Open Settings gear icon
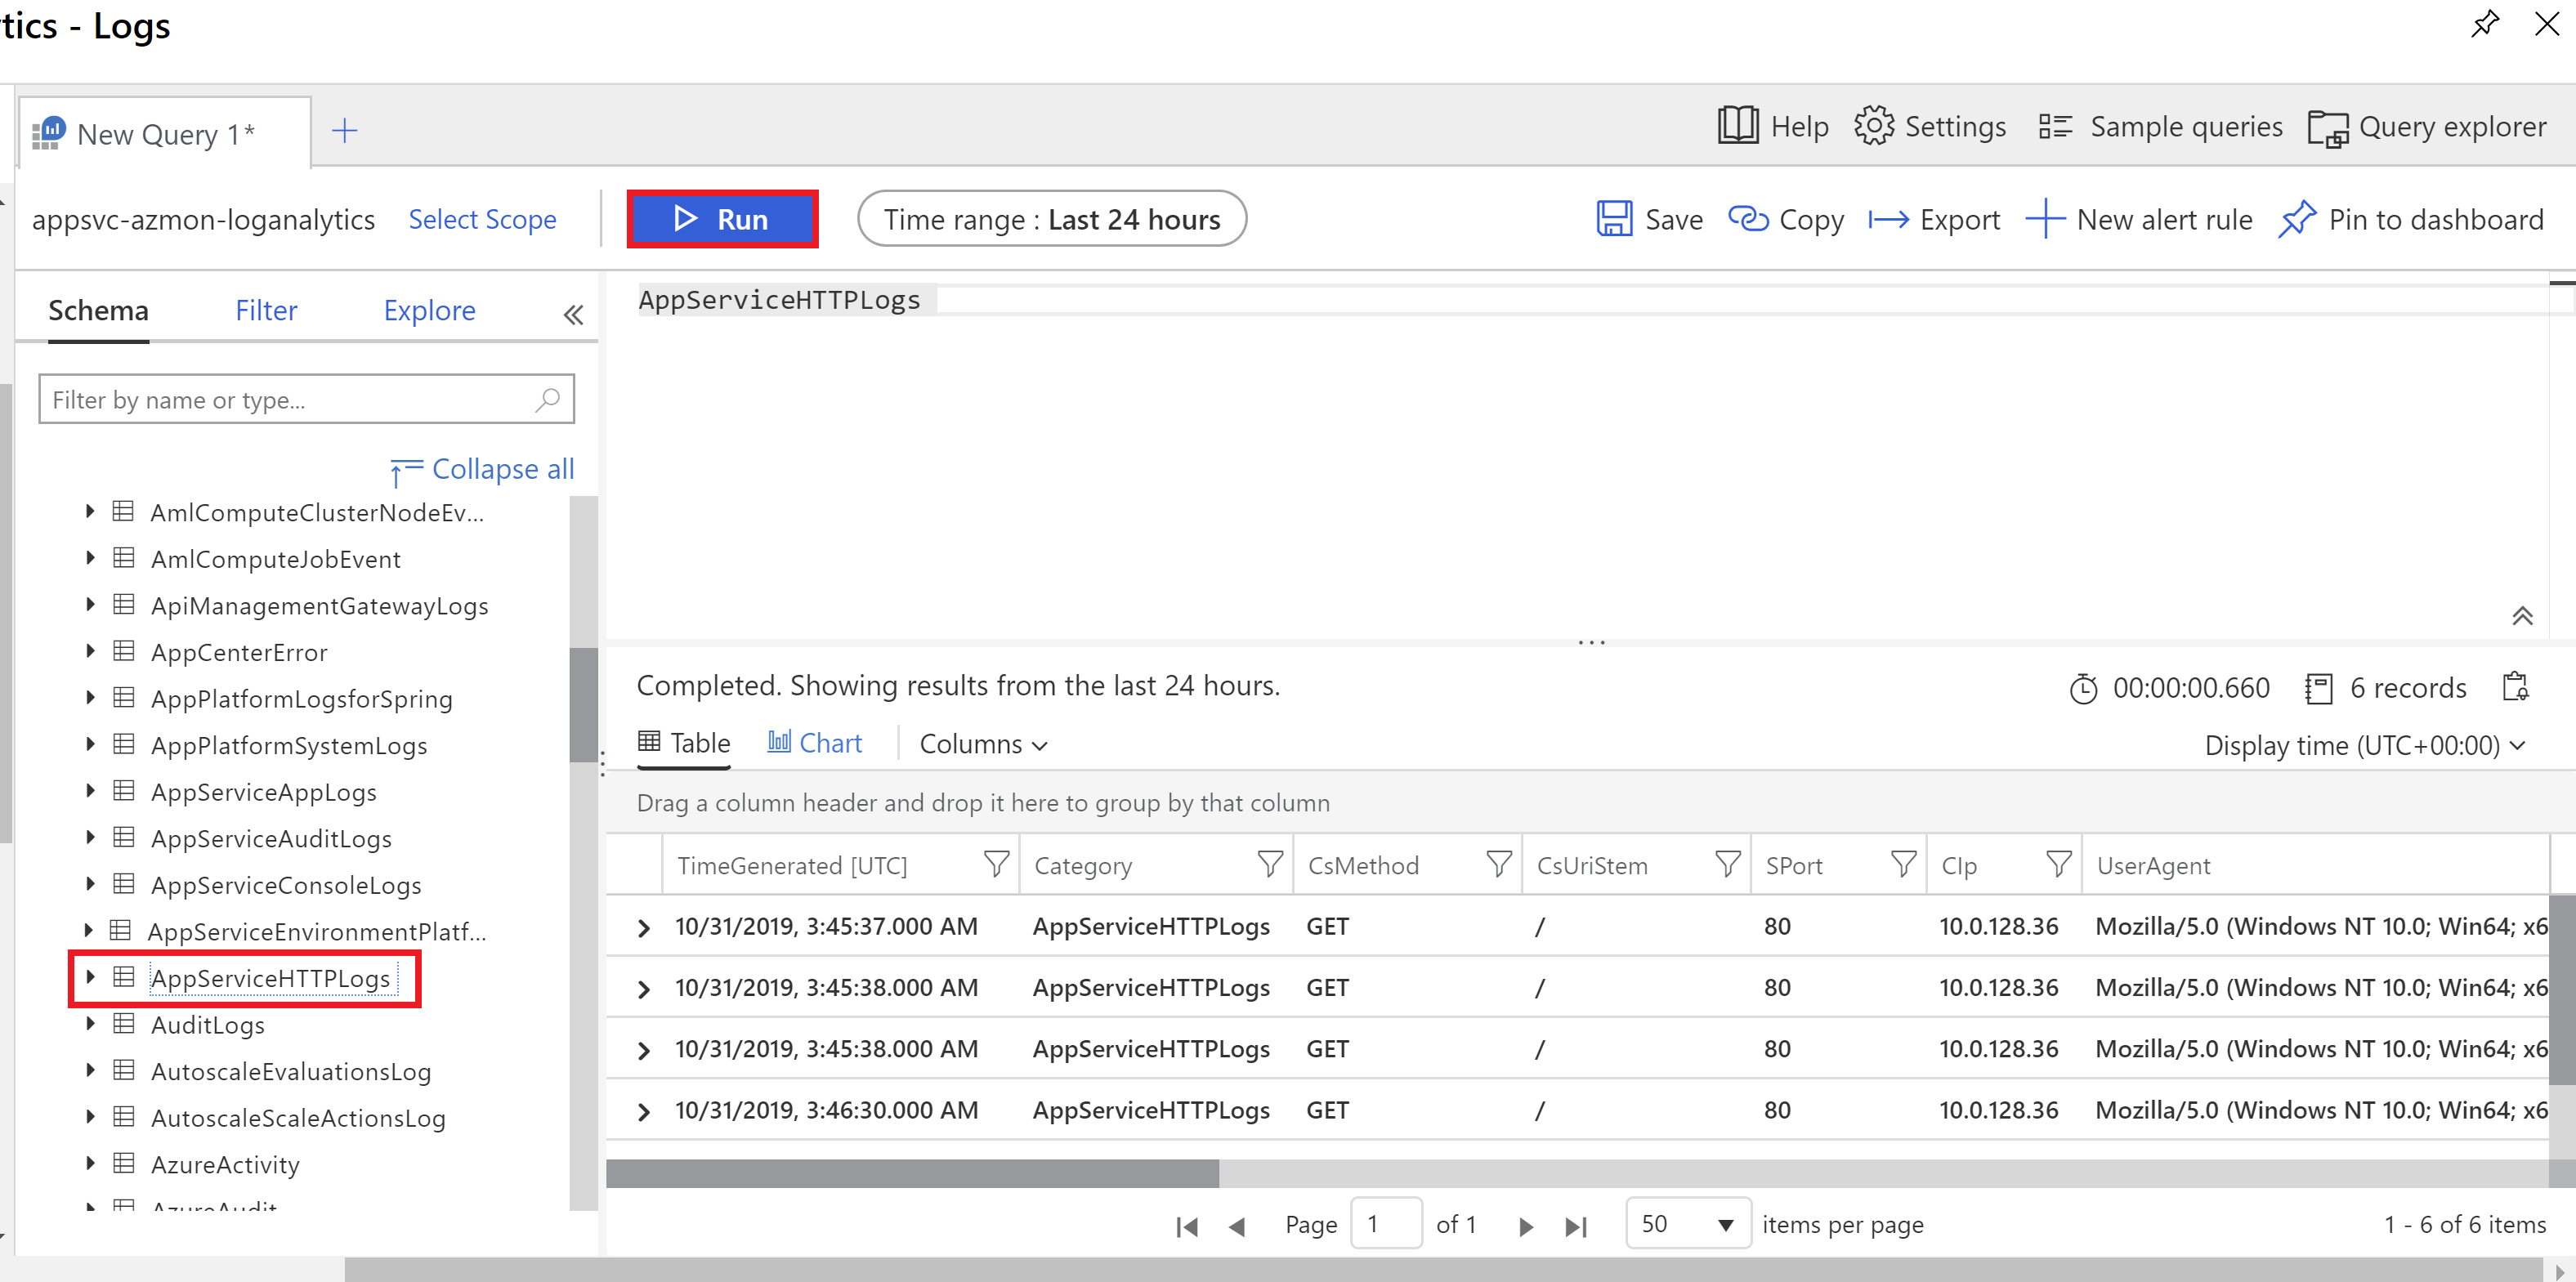 tap(1874, 126)
